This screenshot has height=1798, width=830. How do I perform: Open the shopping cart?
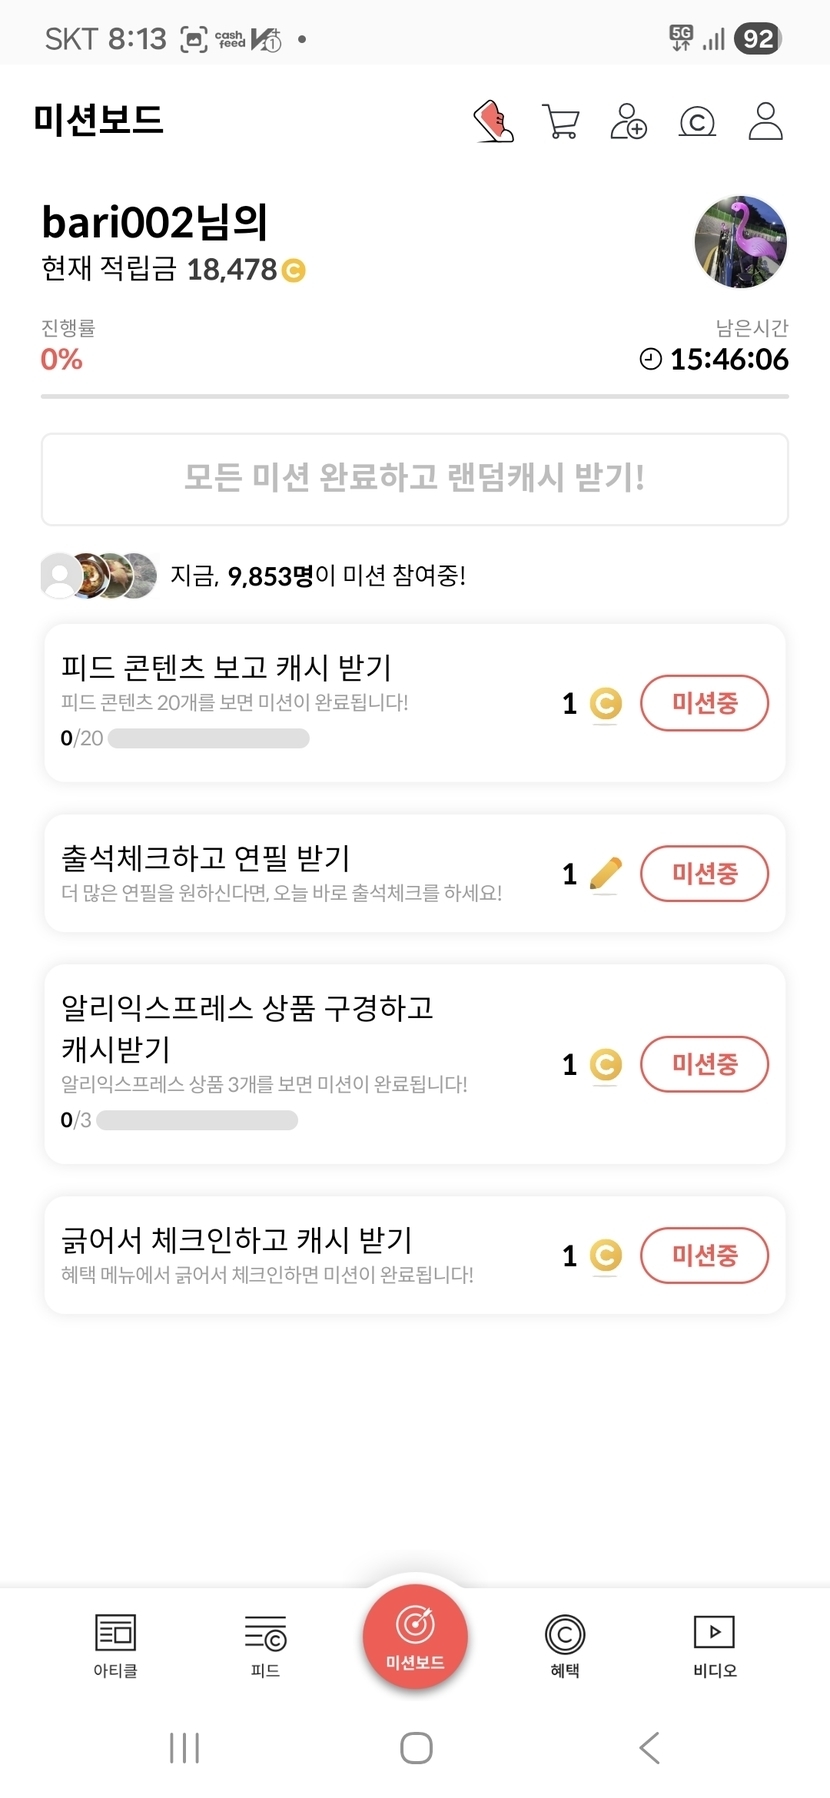561,122
